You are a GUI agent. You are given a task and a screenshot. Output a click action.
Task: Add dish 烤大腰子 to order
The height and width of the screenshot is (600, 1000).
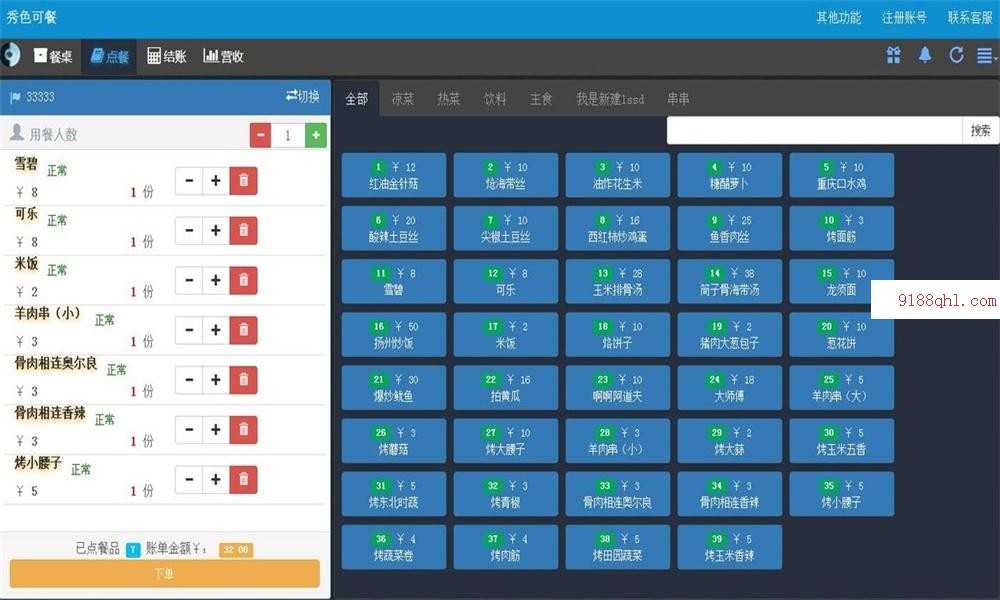(x=506, y=441)
